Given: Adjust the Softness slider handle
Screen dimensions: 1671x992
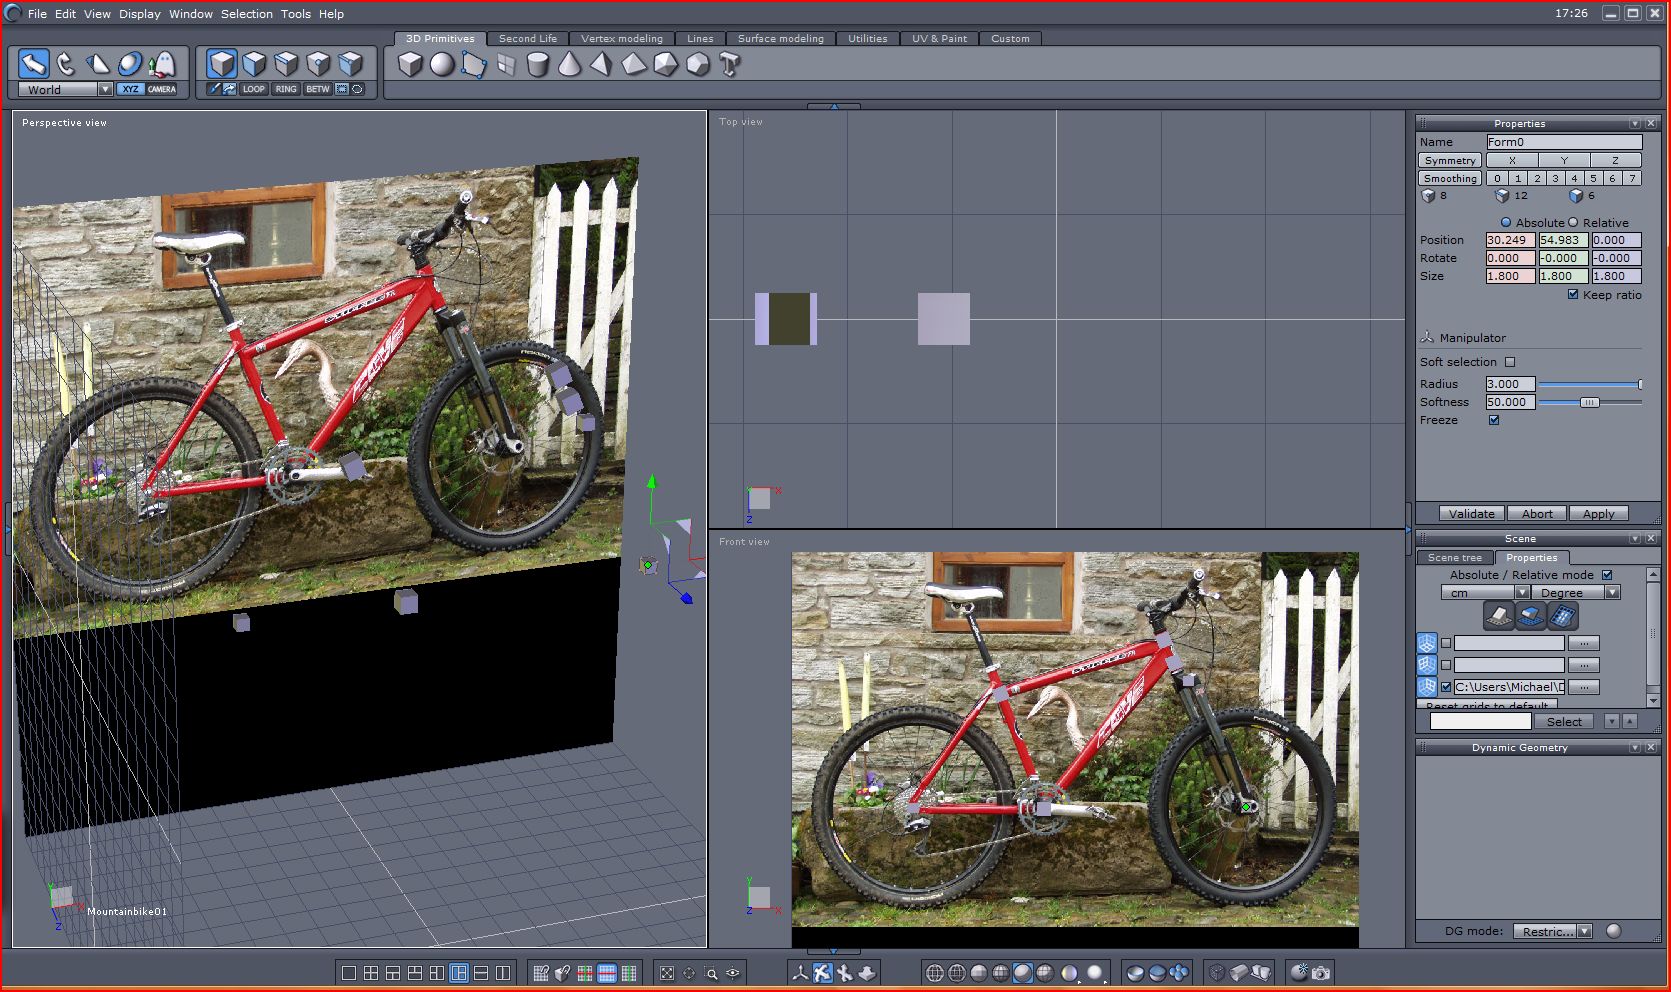Looking at the screenshot, I should pyautogui.click(x=1589, y=402).
